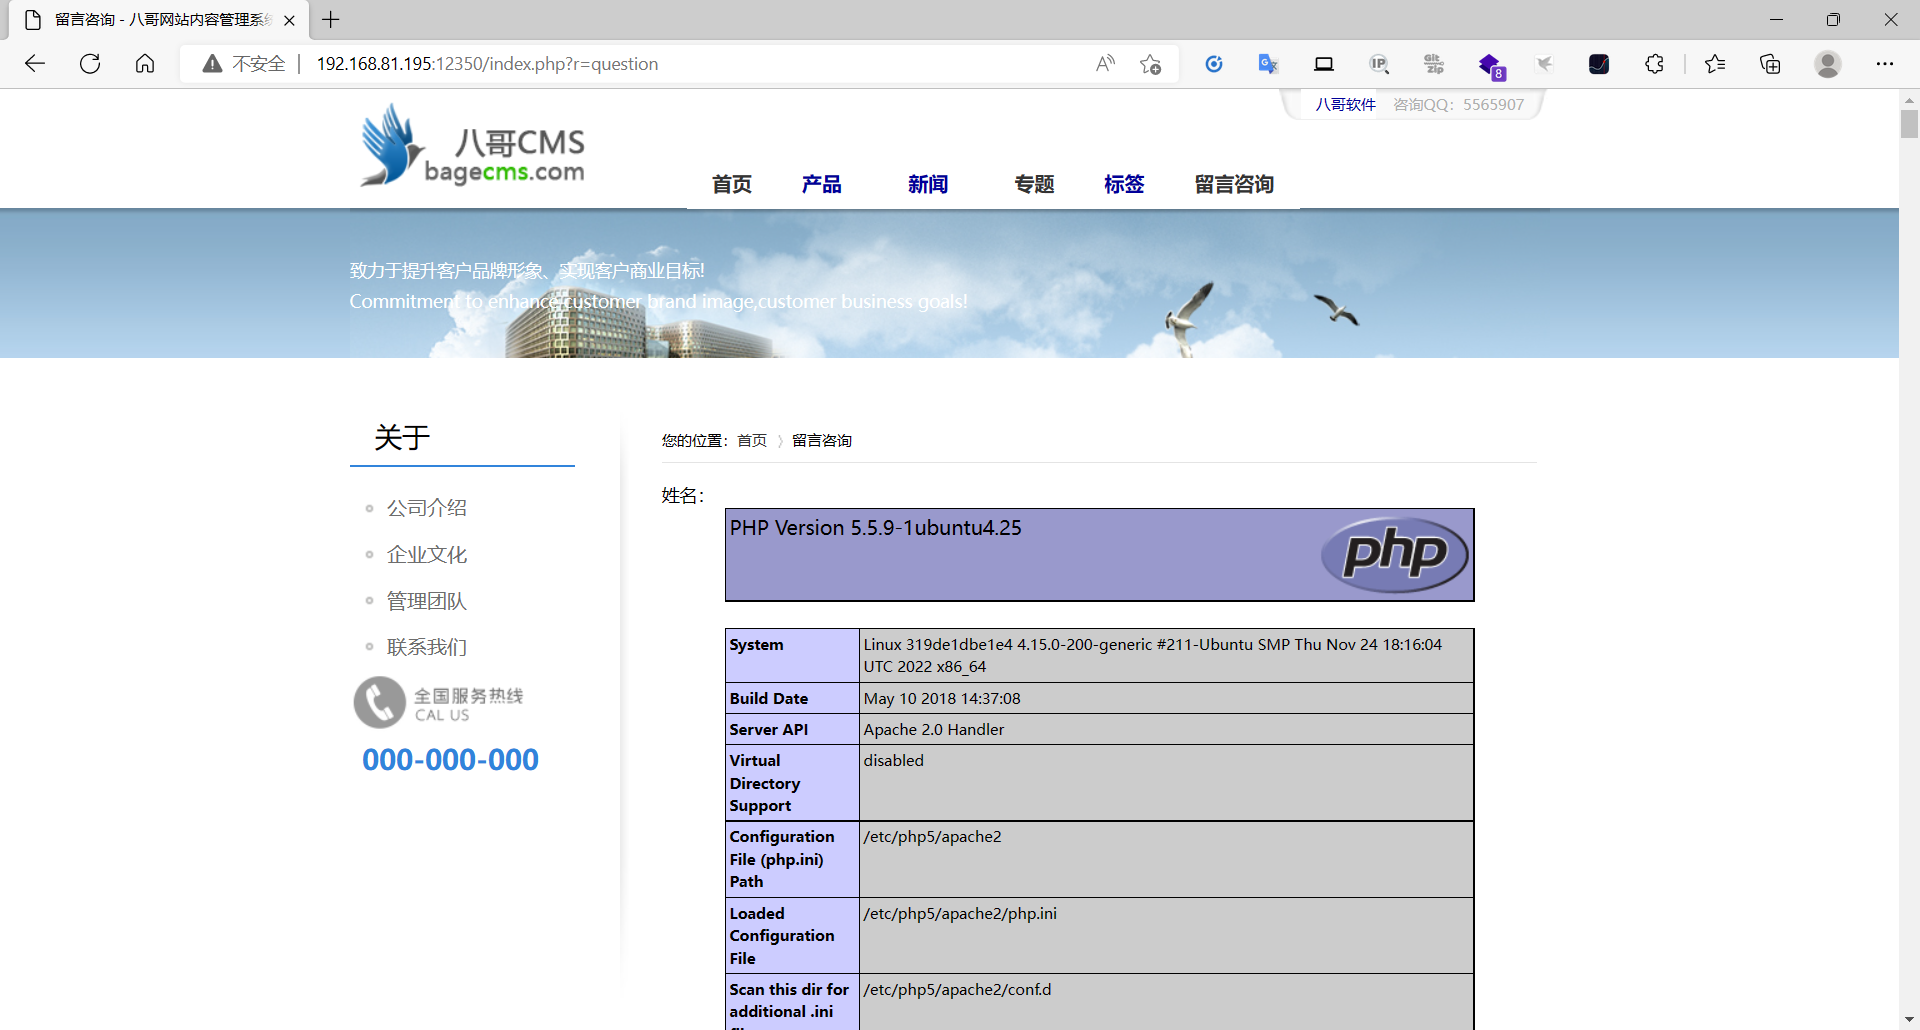This screenshot has height=1030, width=1920.
Task: Click the PHP logo in phpinfo header
Action: point(1395,554)
